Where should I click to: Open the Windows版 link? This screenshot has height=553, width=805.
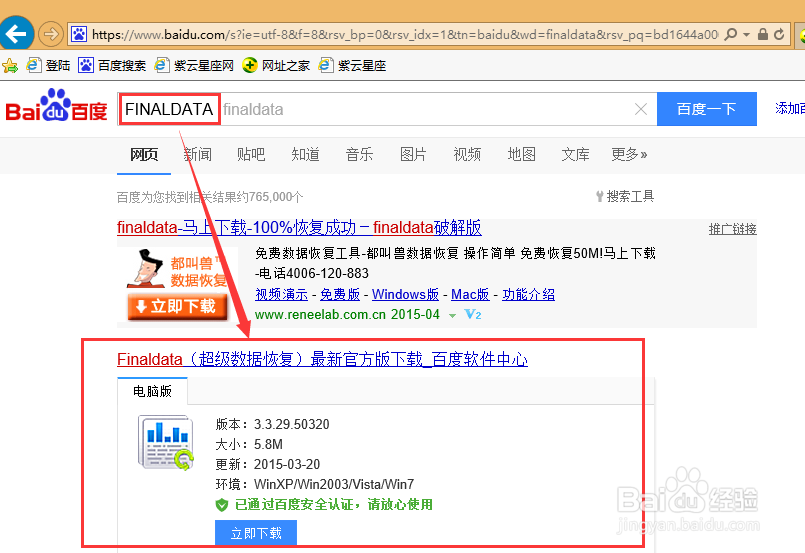coord(406,294)
